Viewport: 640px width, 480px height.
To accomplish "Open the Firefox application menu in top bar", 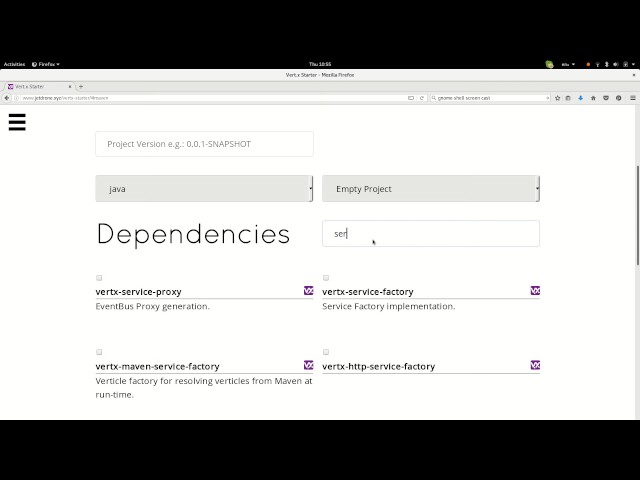I will pyautogui.click(x=46, y=64).
